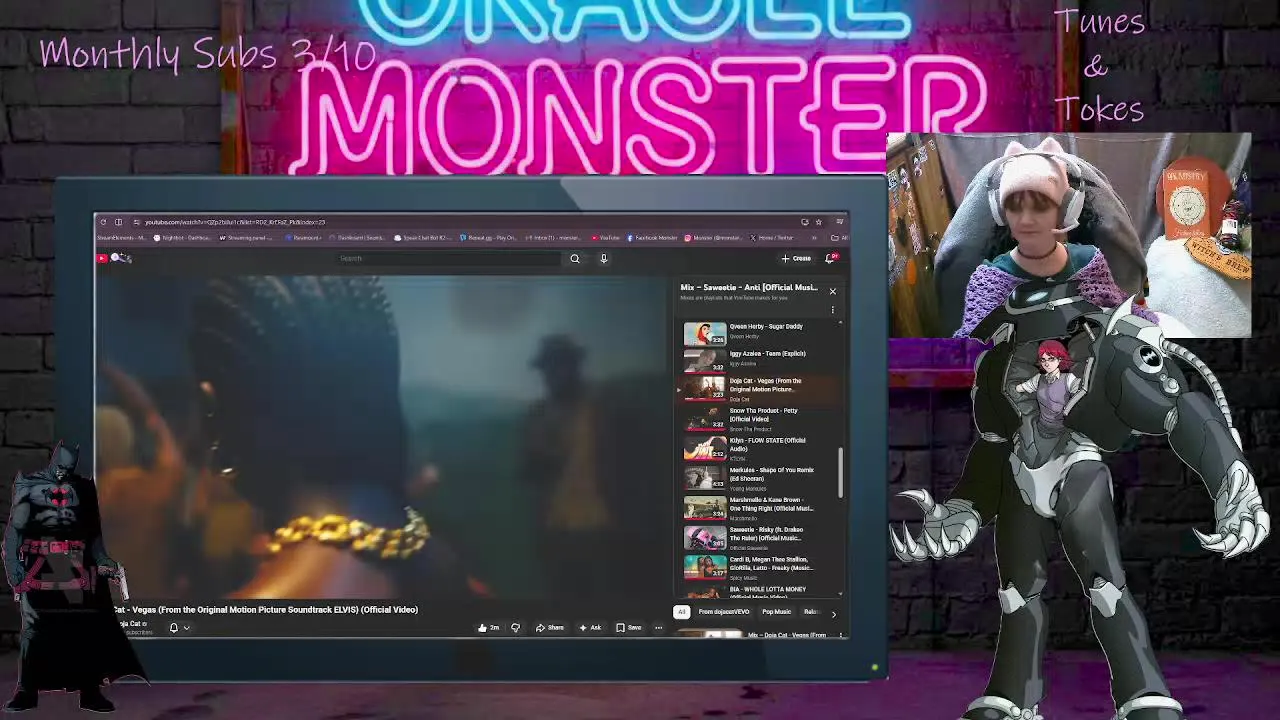1280x720 pixels.
Task: Open the Streaming panel bookmark
Action: (247, 238)
